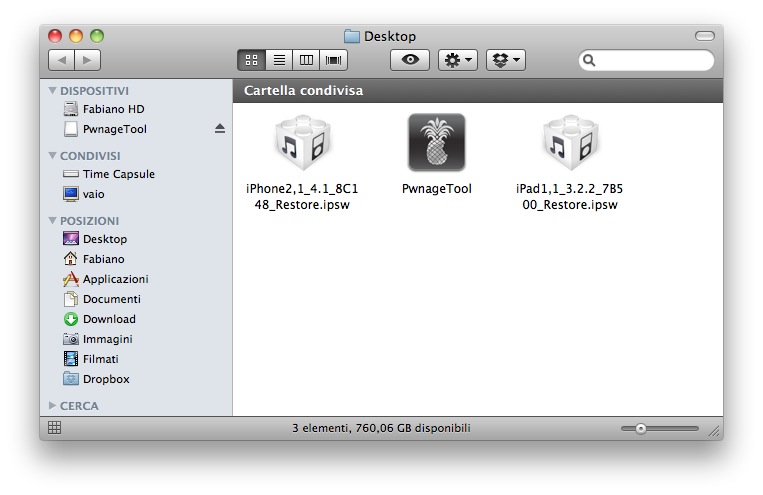Collapse the DISPOSITIVI section
The image size is (763, 495).
tap(53, 91)
